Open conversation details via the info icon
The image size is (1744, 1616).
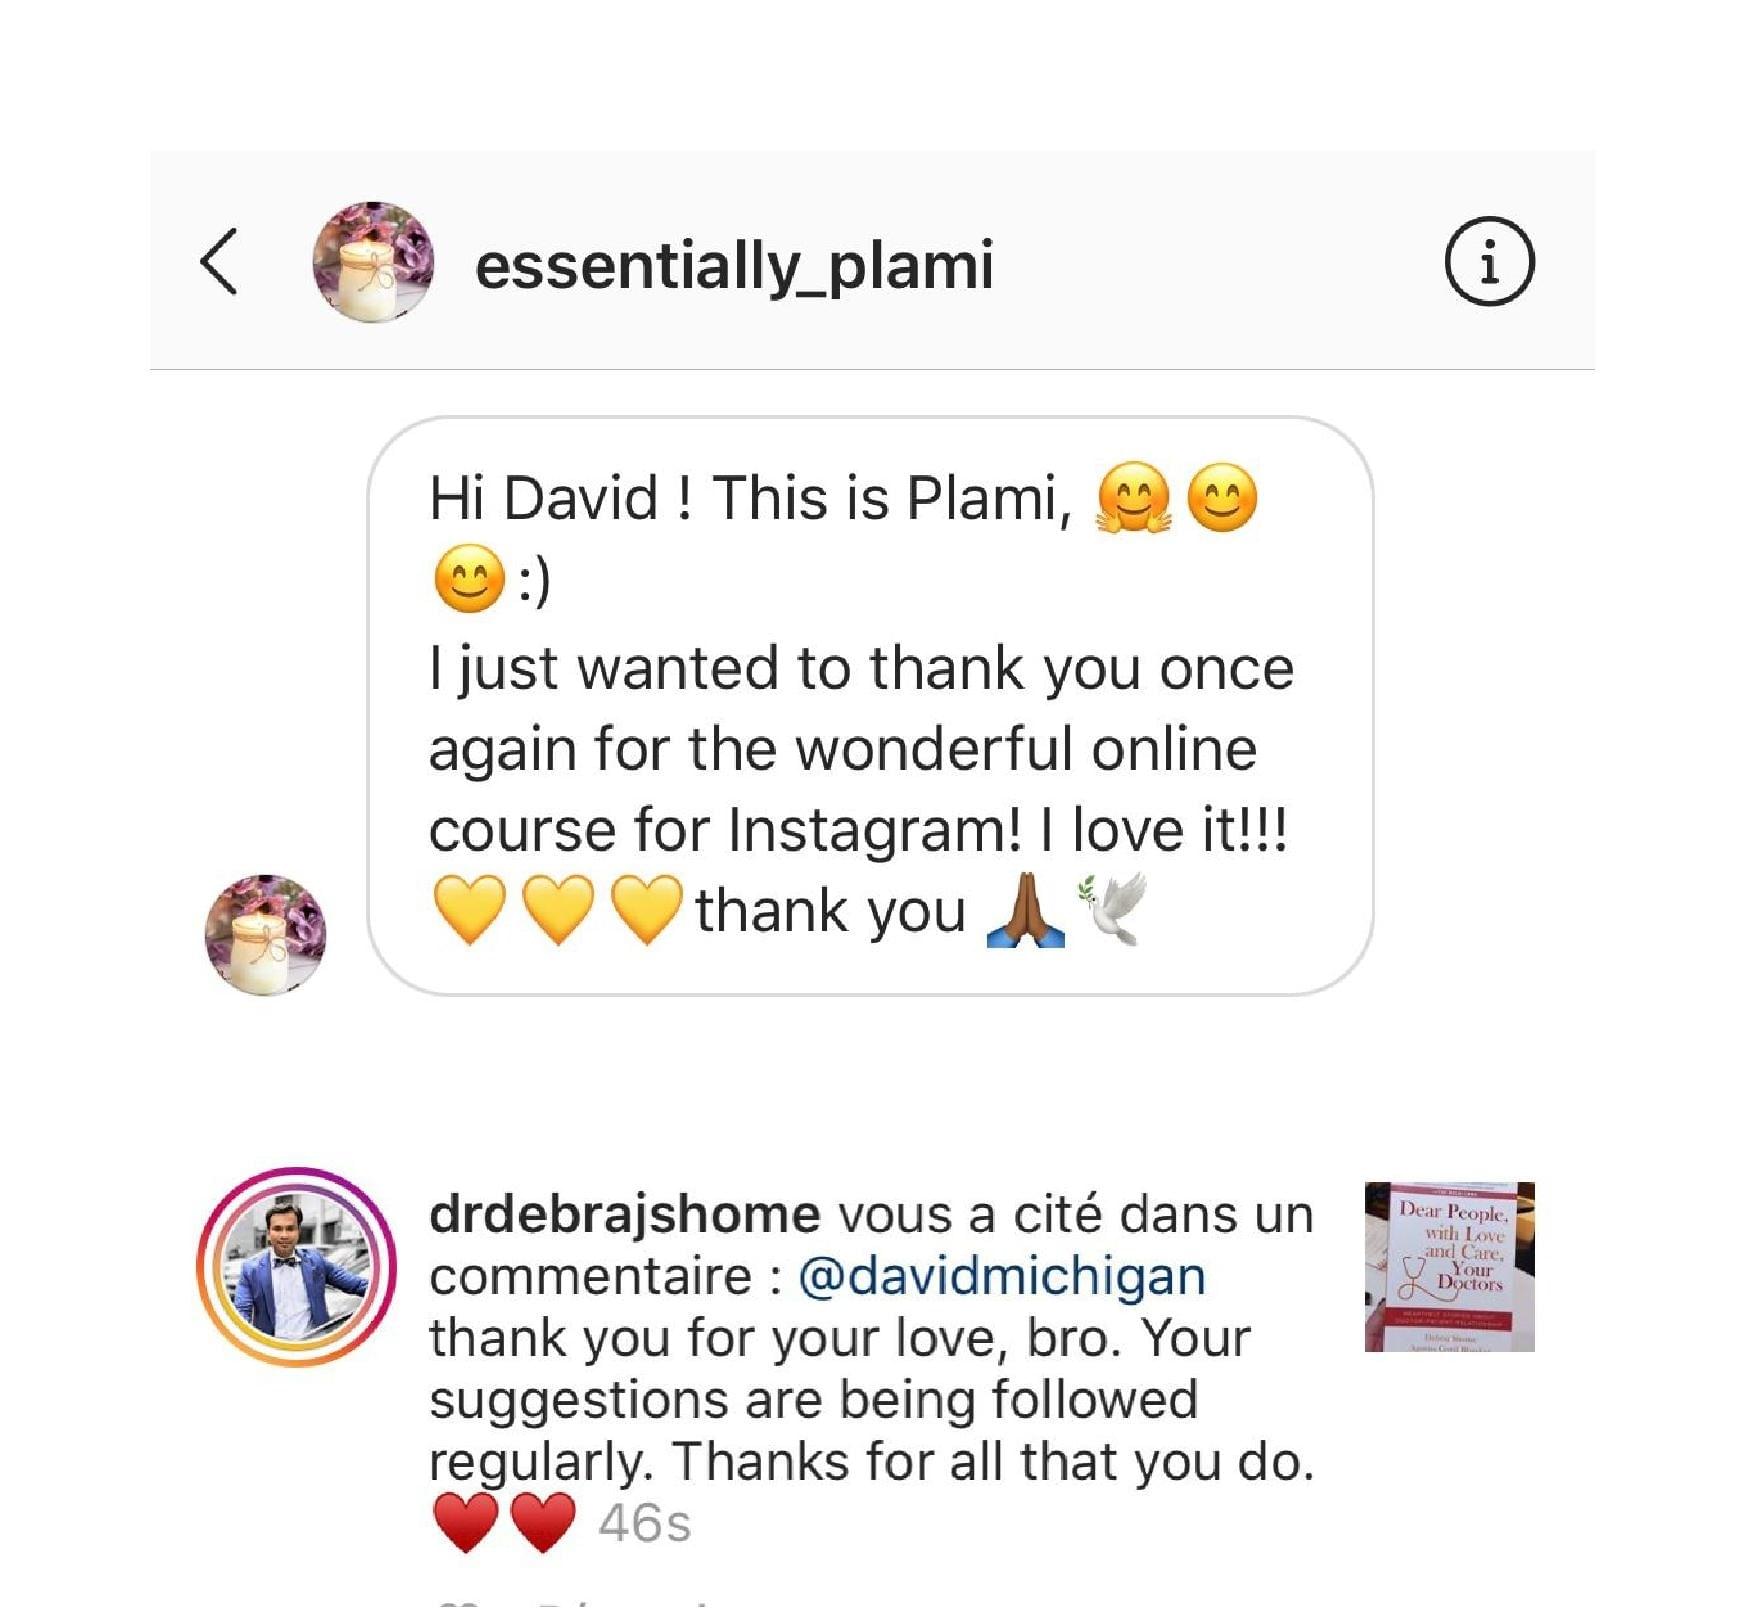(x=1488, y=262)
